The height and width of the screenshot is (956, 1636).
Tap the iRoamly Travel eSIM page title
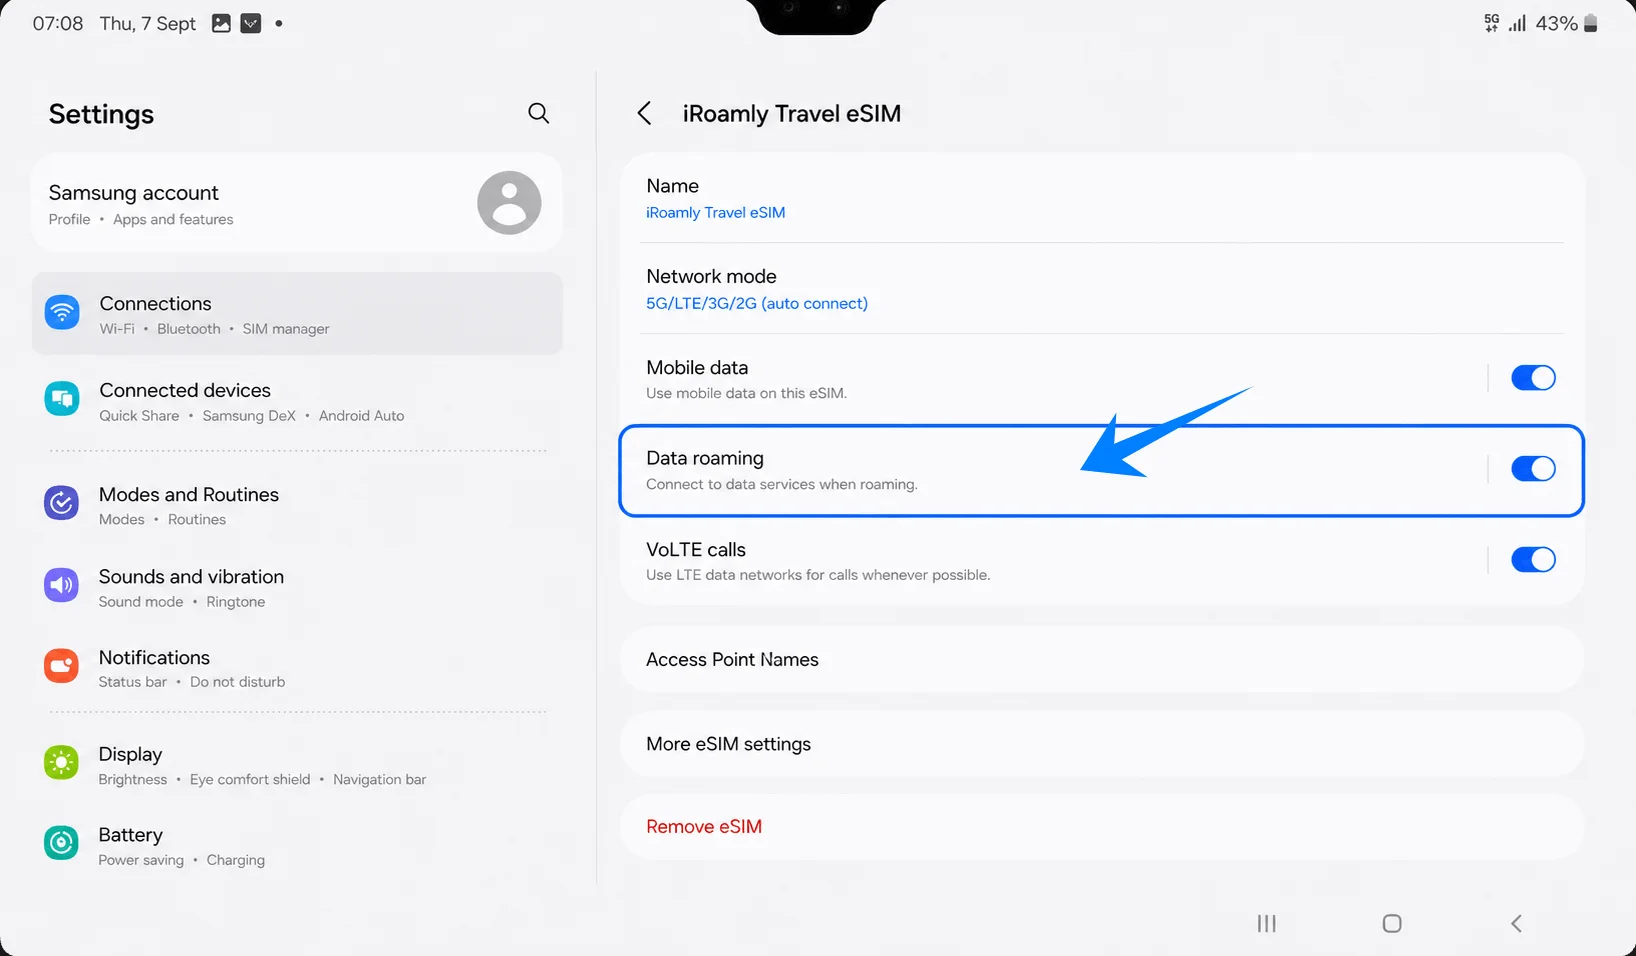[x=792, y=114]
